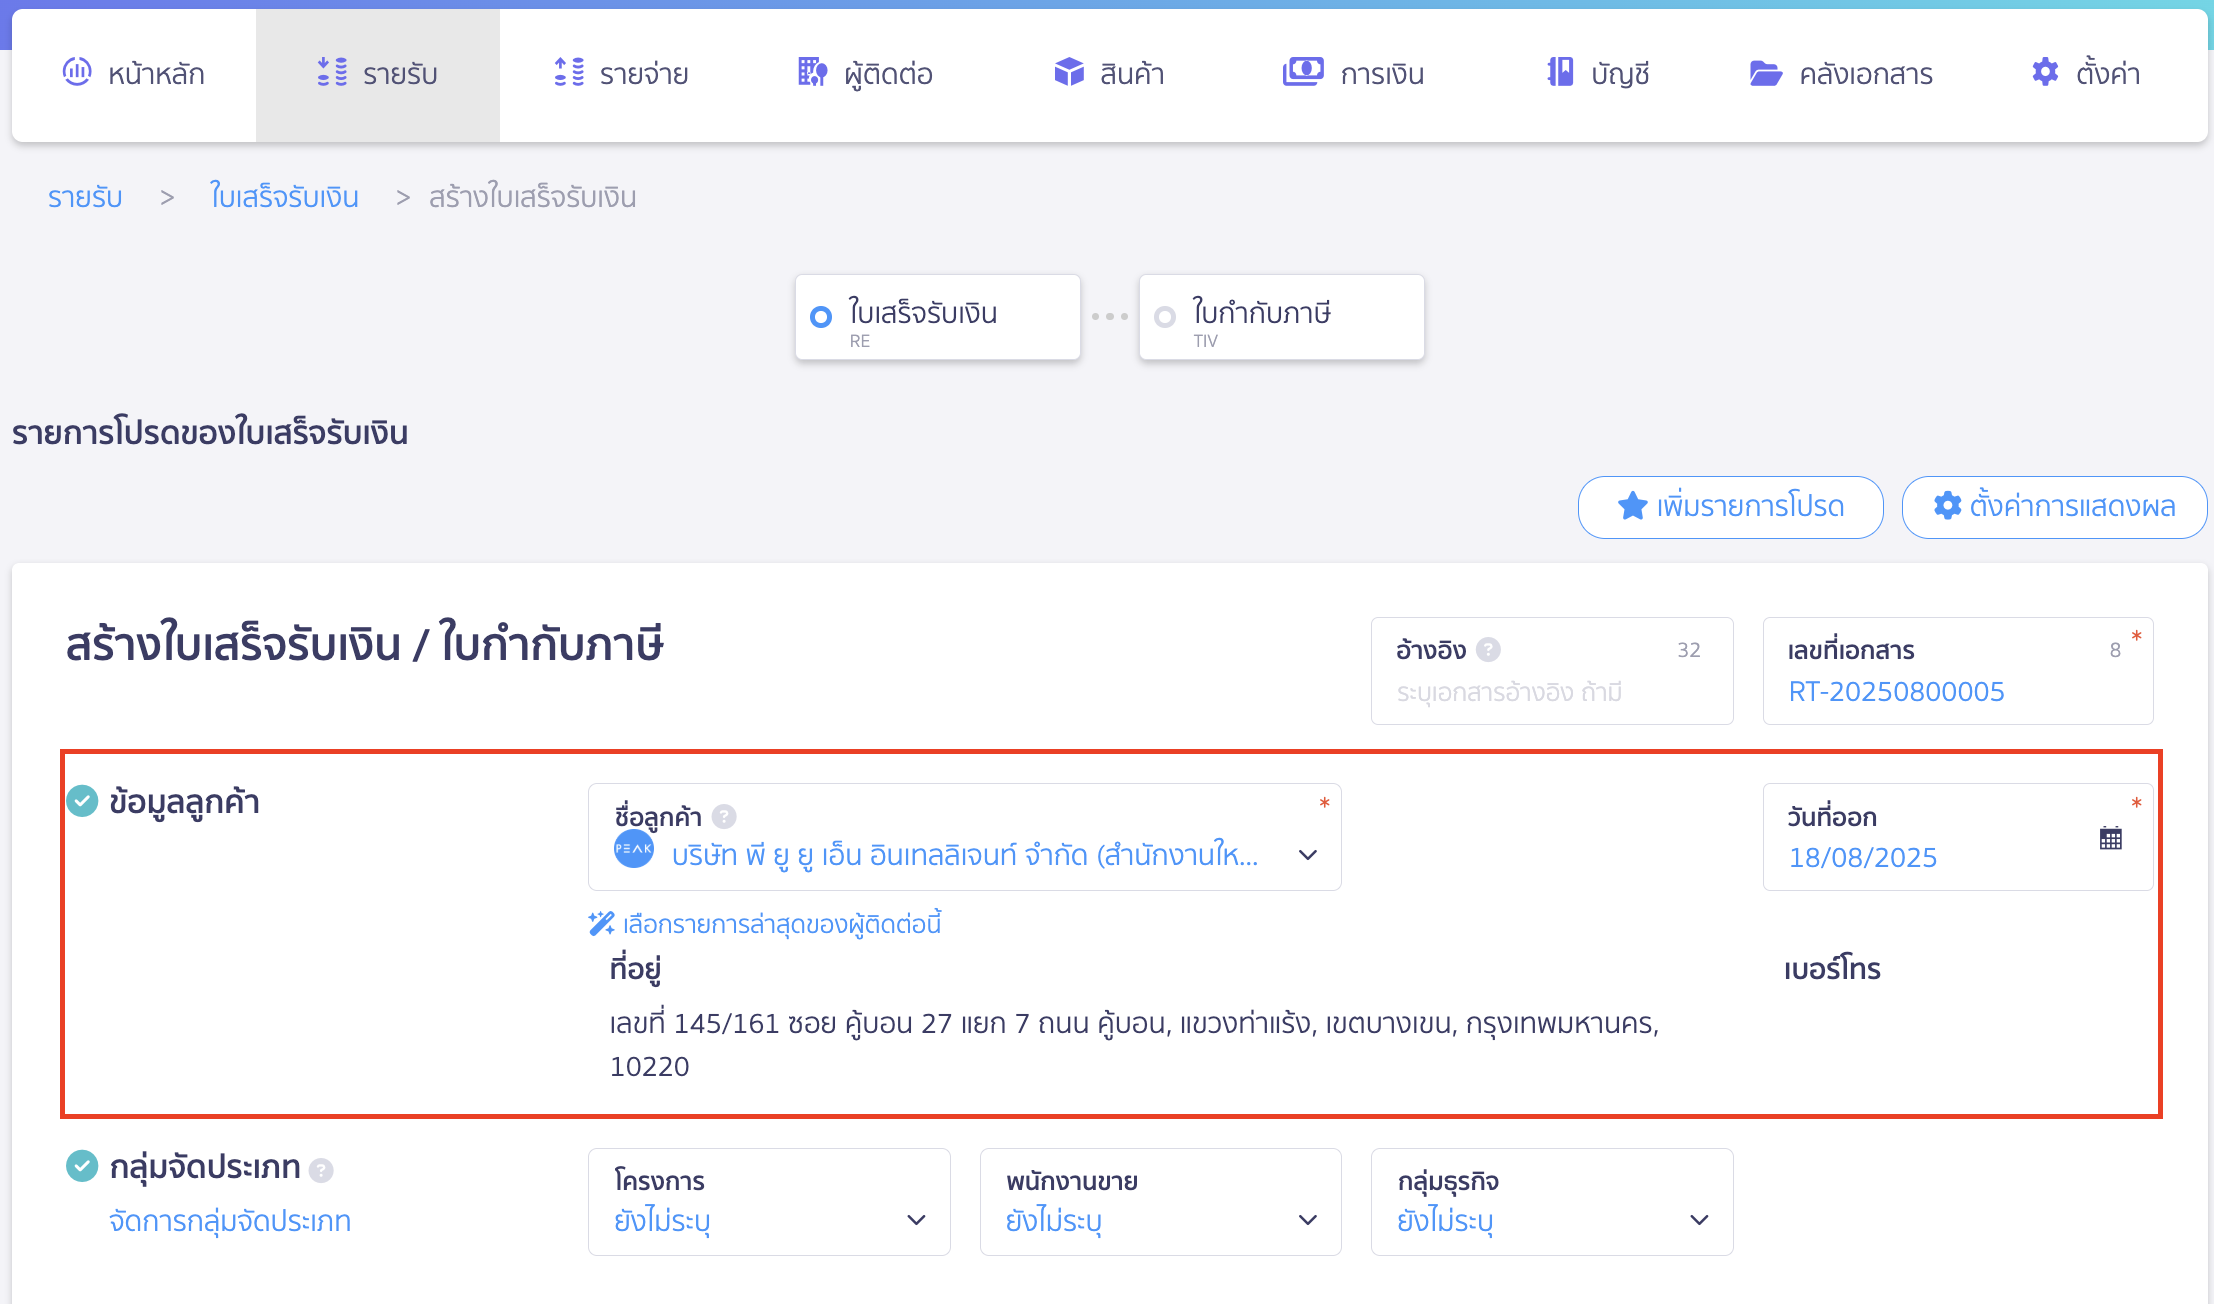Open the หน้าหลัก home tab
Viewport: 2214px width, 1304px height.
click(134, 73)
